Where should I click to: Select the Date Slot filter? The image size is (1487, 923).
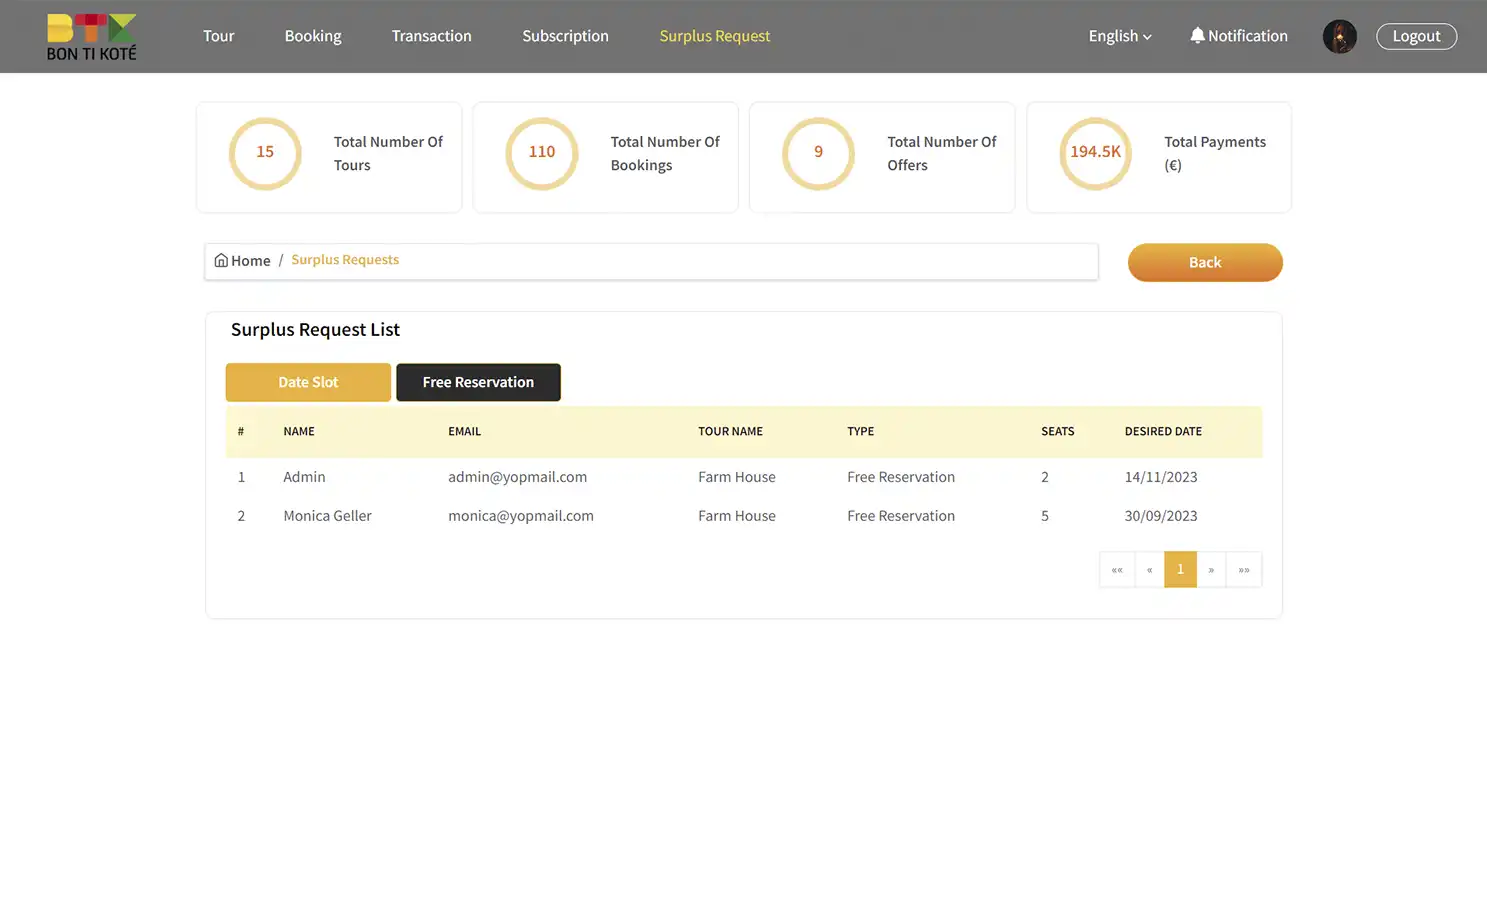click(x=308, y=382)
